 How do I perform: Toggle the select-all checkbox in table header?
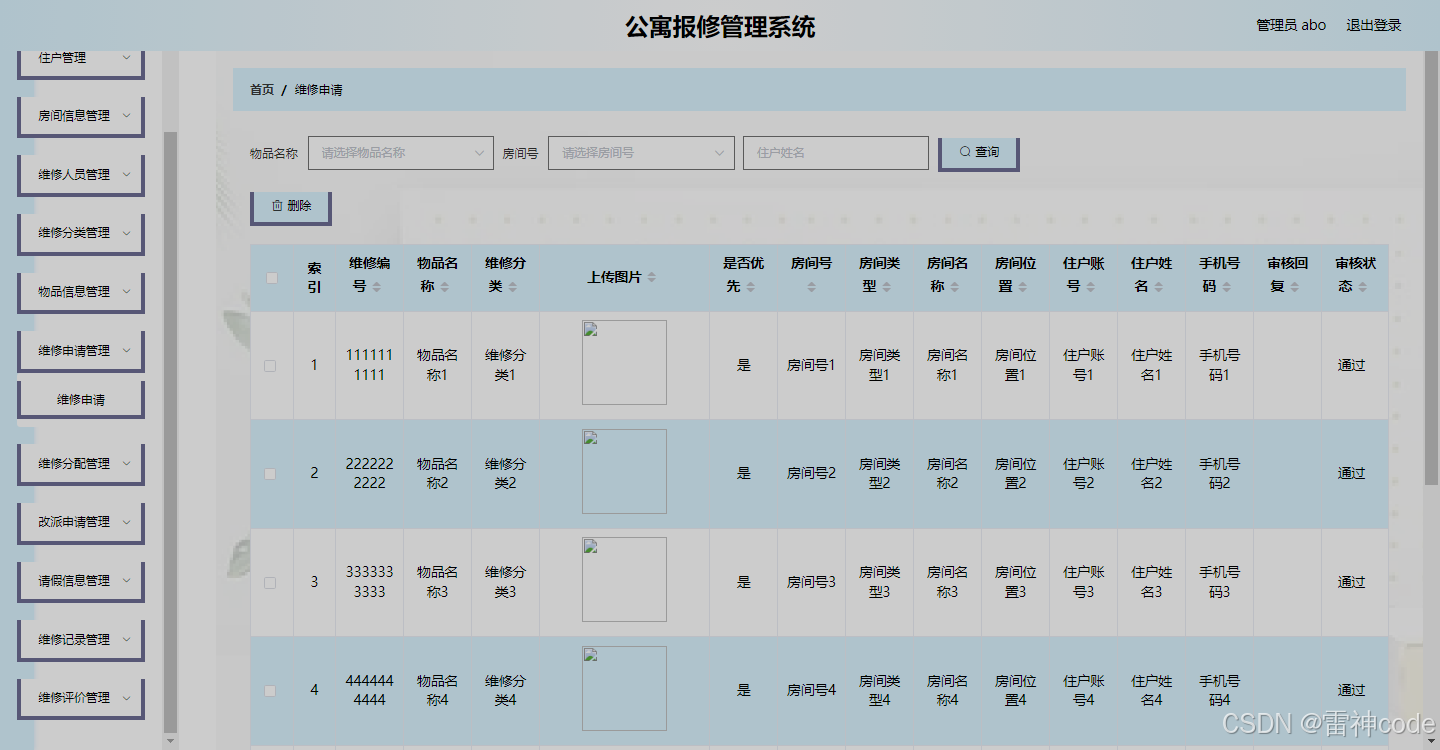pos(270,277)
